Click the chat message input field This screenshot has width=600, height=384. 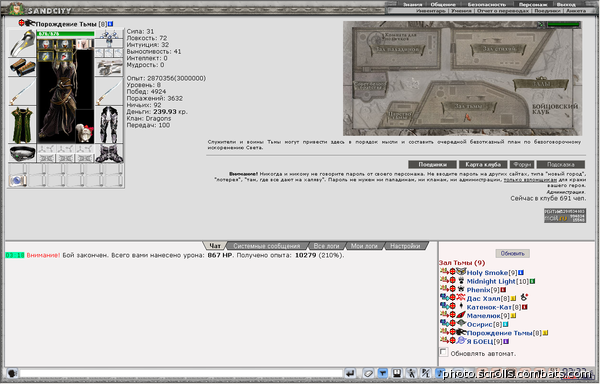181,373
